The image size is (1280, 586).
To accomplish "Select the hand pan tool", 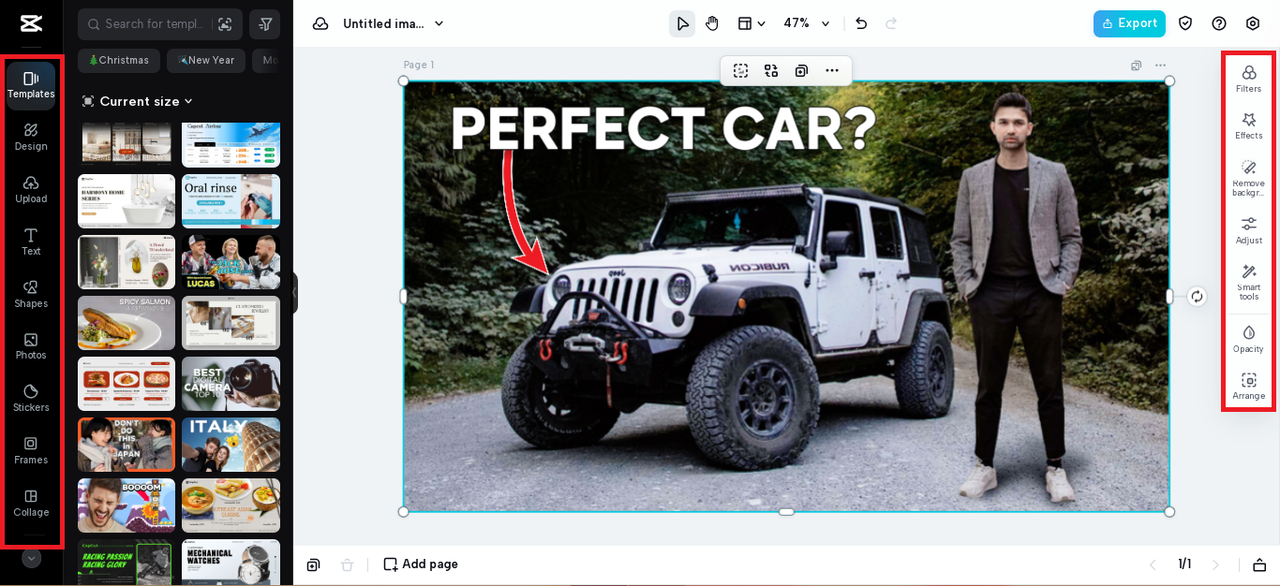I will coord(712,23).
